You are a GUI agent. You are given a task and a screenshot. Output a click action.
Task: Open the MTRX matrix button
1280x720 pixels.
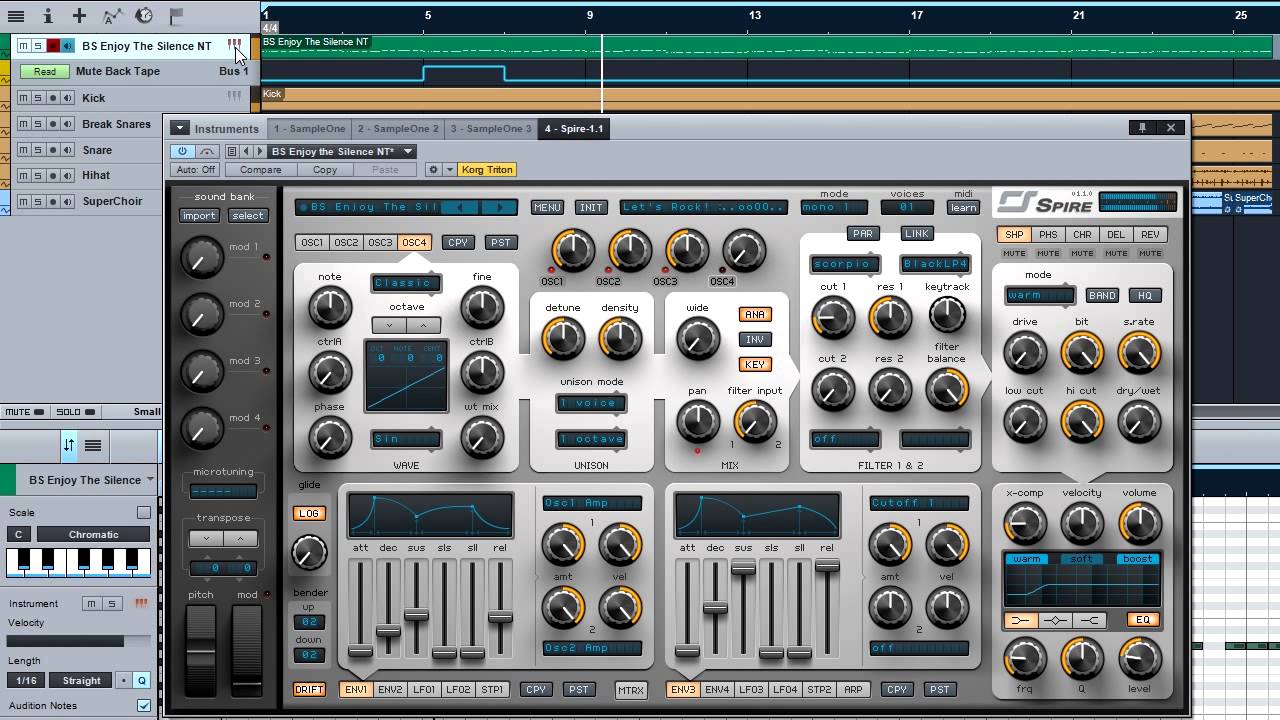[631, 690]
